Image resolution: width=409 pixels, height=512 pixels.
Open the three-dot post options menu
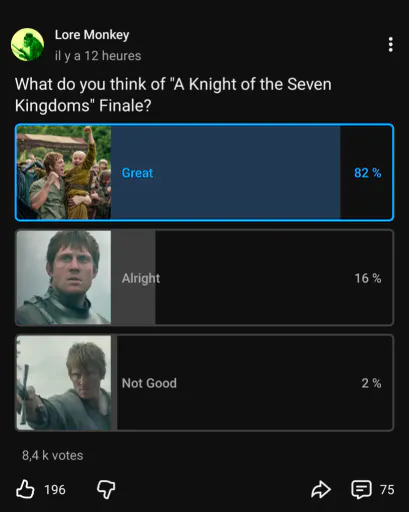tap(390, 45)
